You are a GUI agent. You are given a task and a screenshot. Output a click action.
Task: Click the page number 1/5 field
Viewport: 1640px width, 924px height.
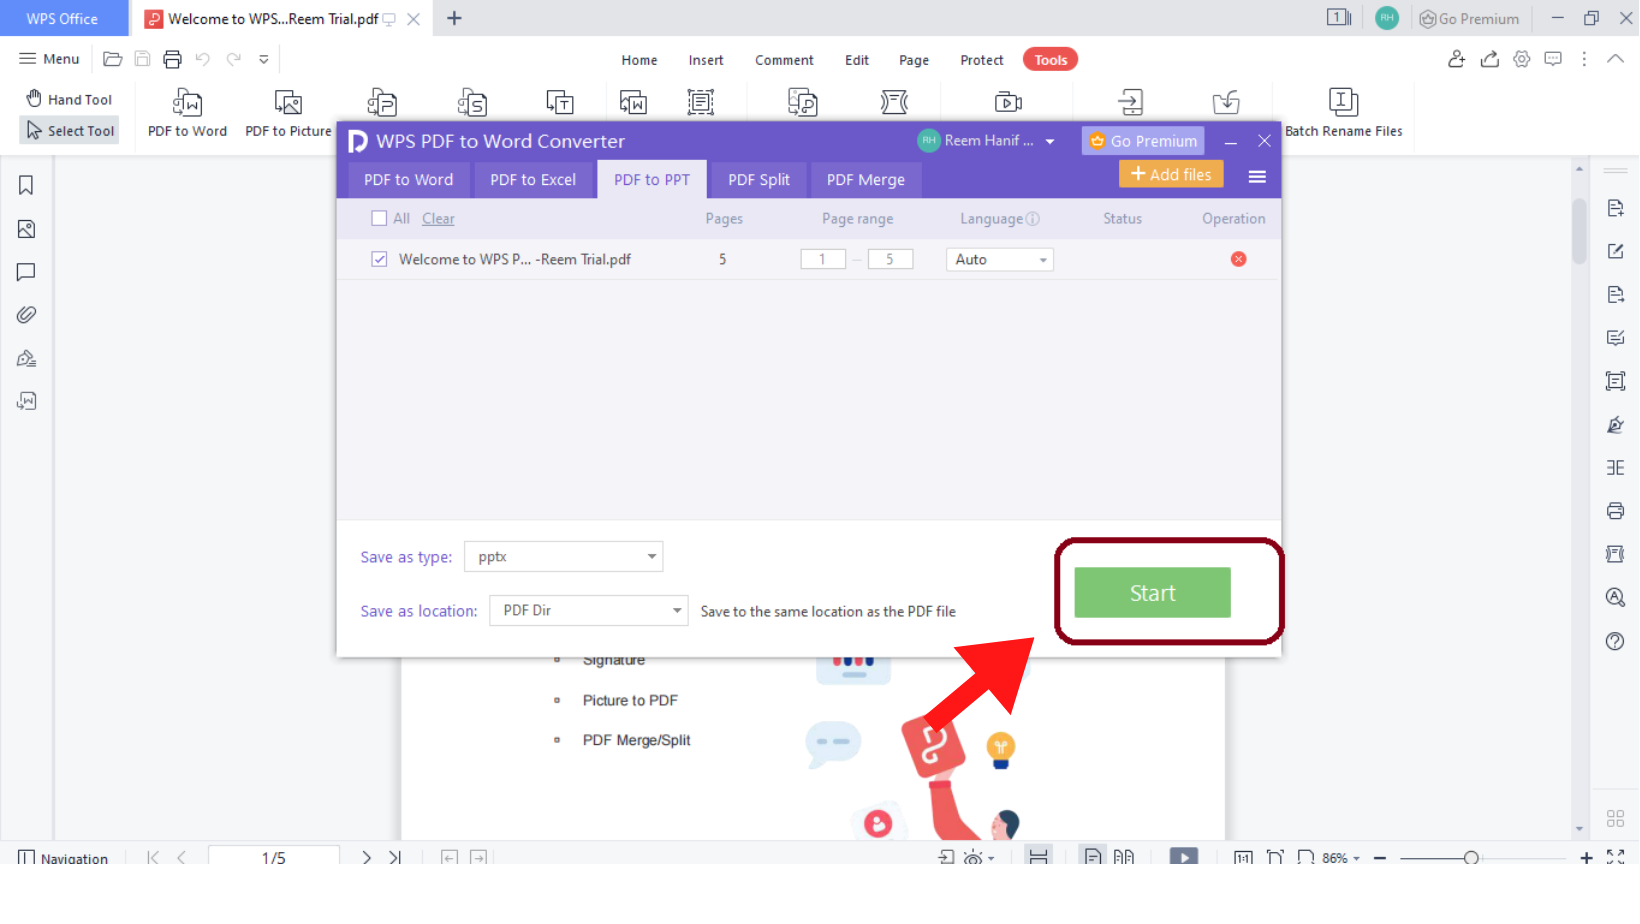click(x=274, y=857)
